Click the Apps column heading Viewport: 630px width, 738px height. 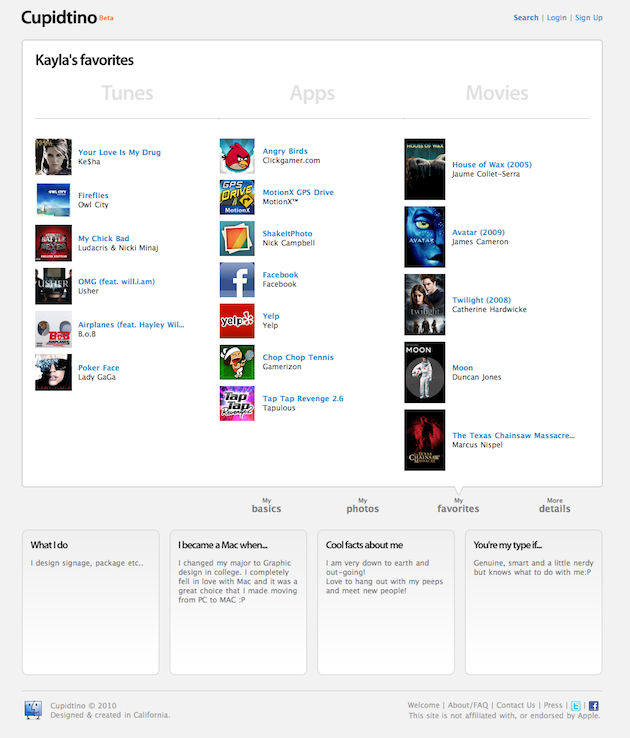(x=312, y=93)
